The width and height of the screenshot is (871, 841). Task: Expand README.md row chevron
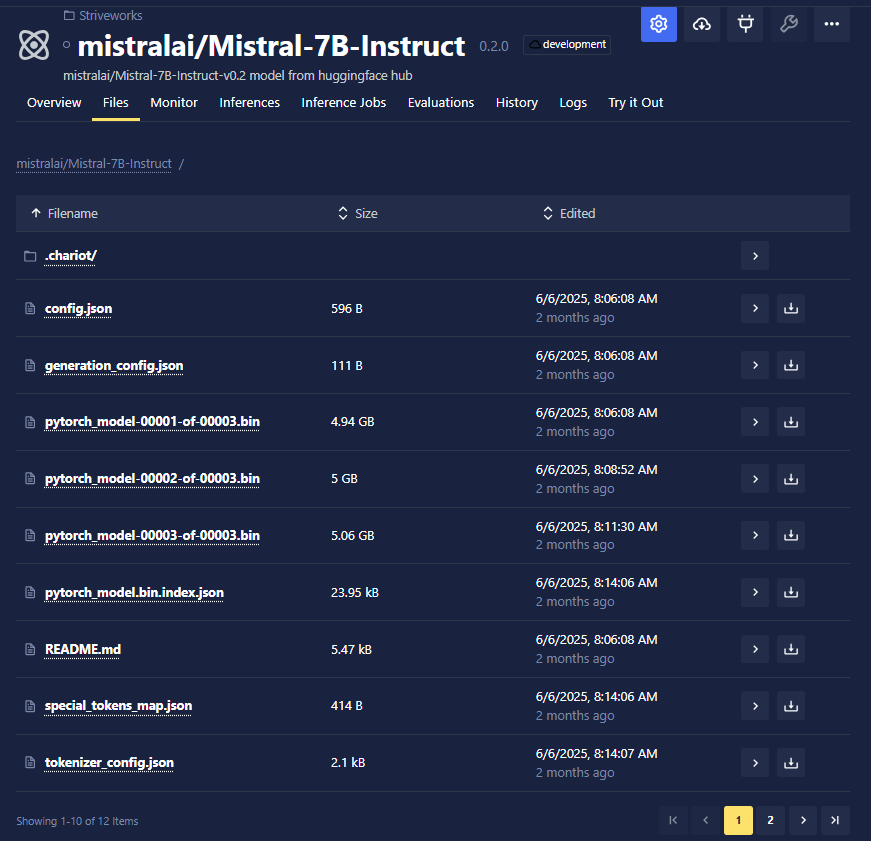755,649
